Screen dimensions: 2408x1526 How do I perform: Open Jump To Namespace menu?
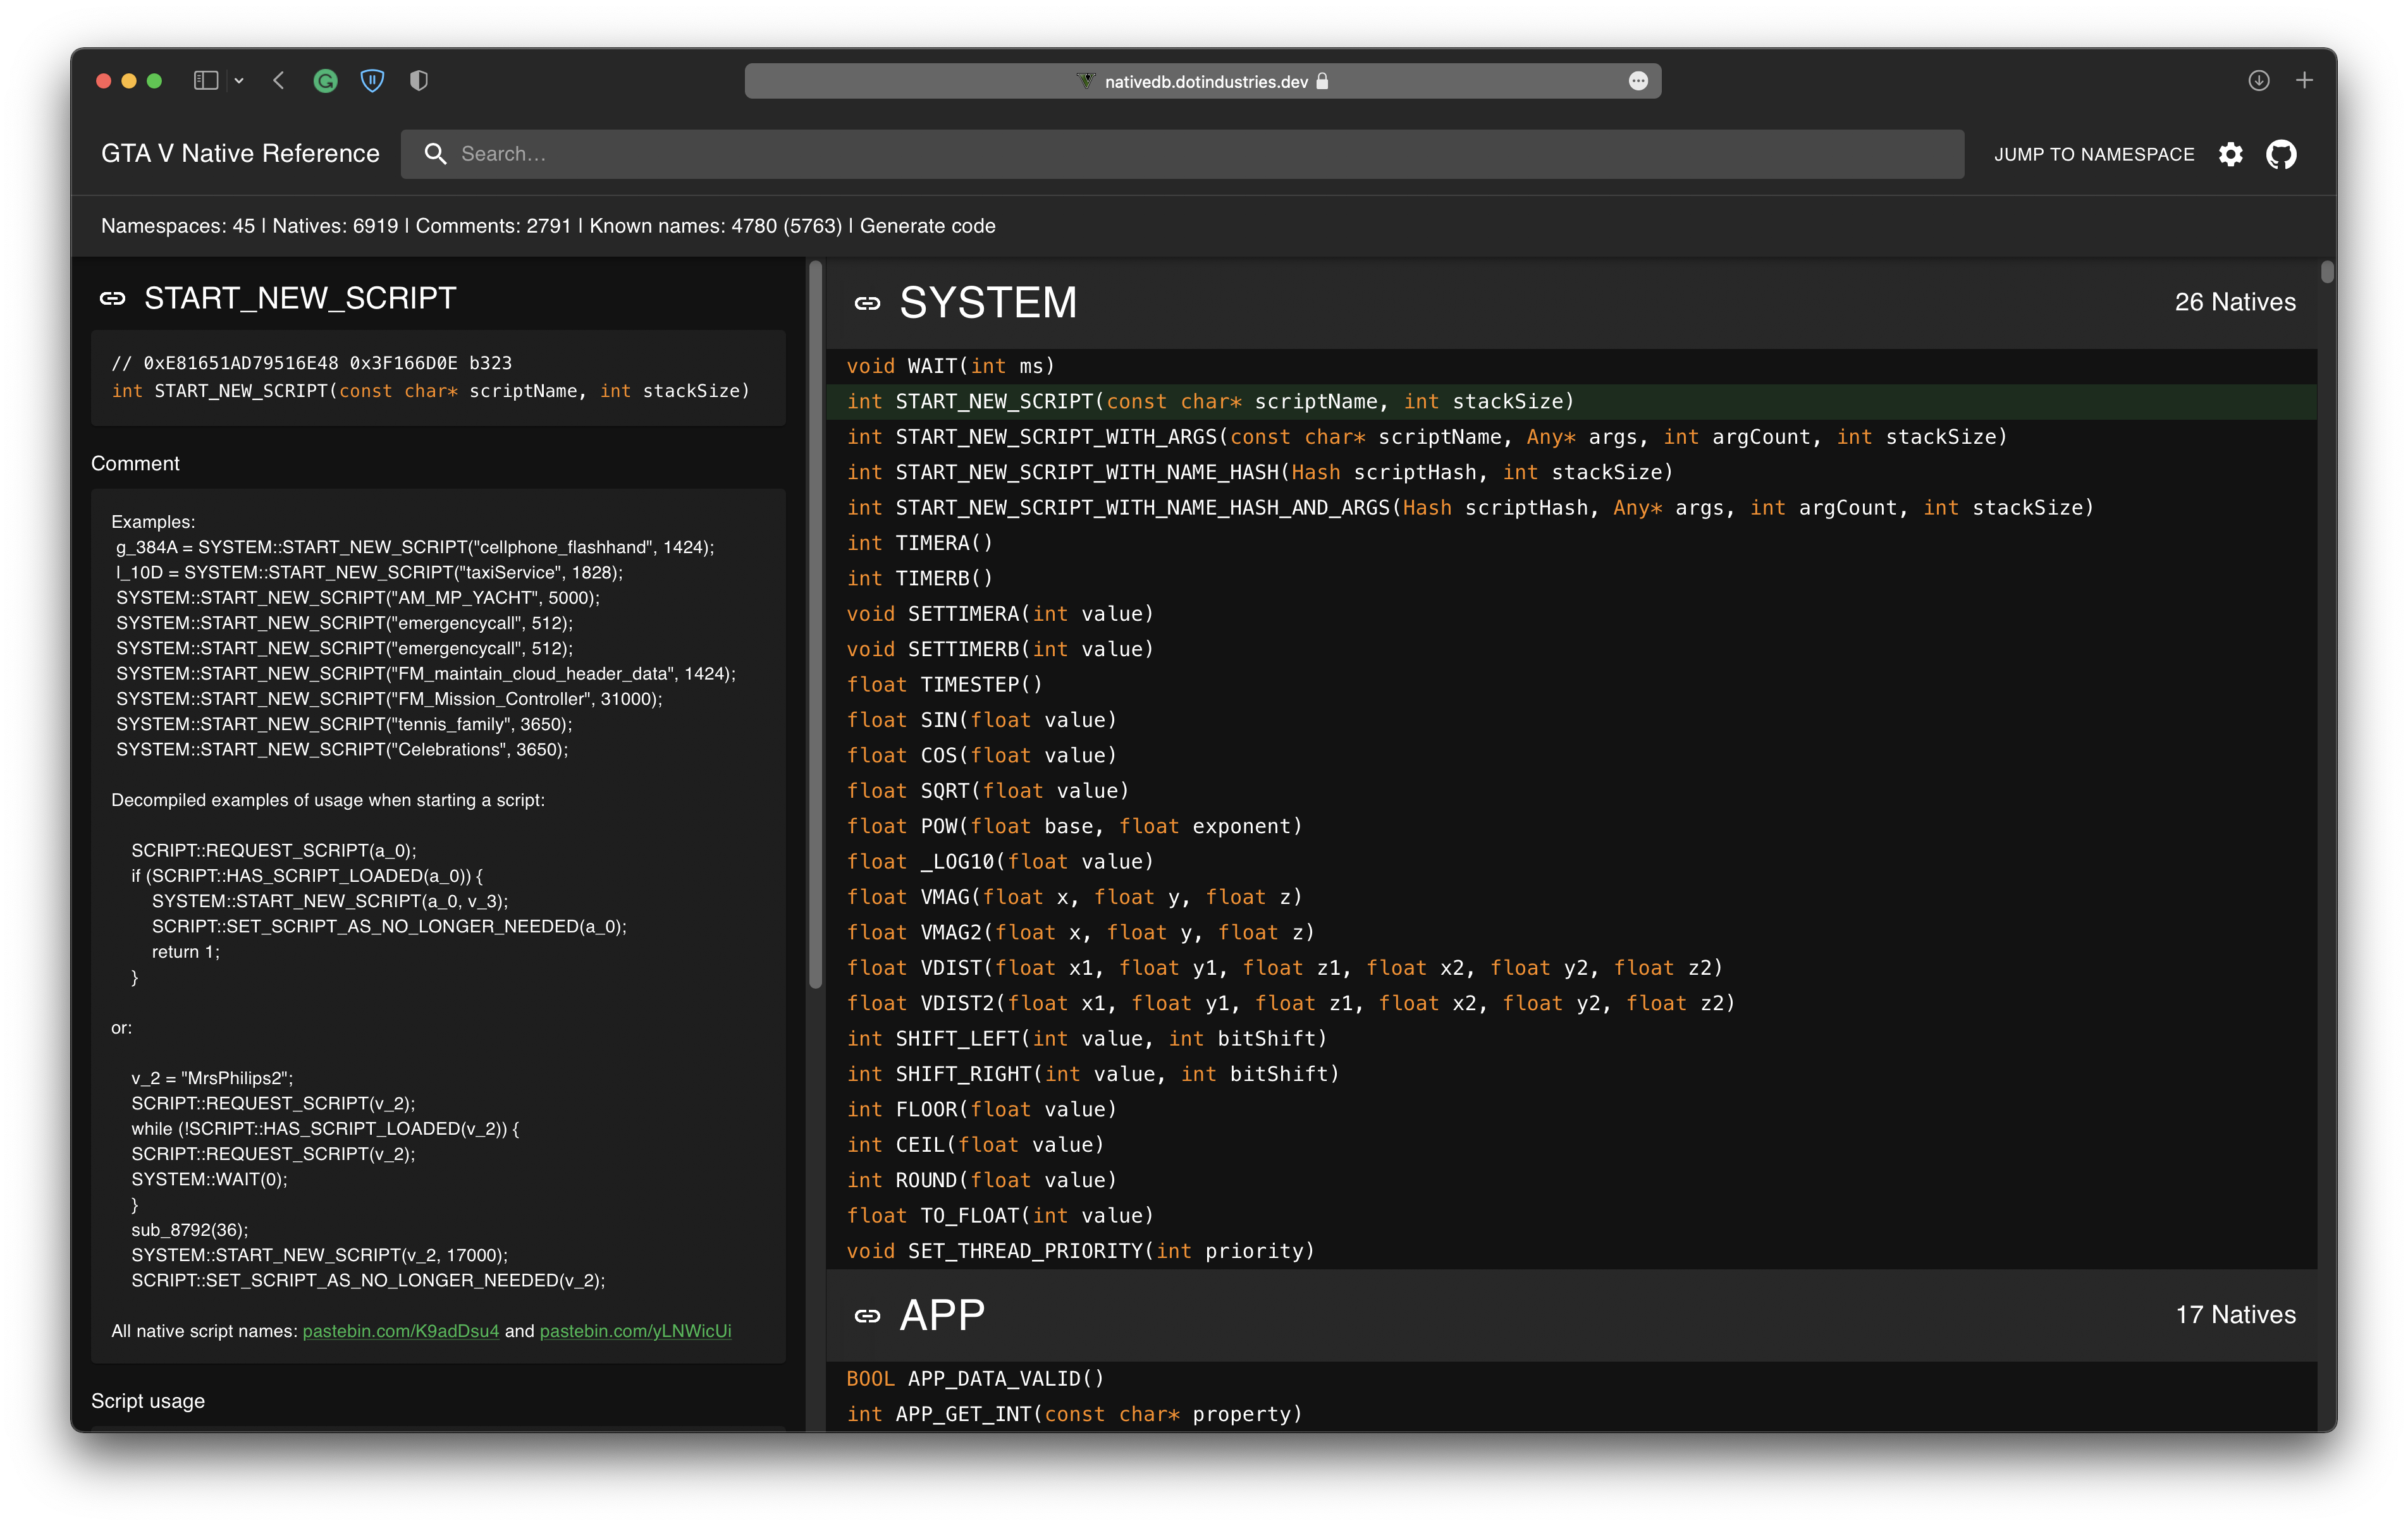click(x=2093, y=154)
